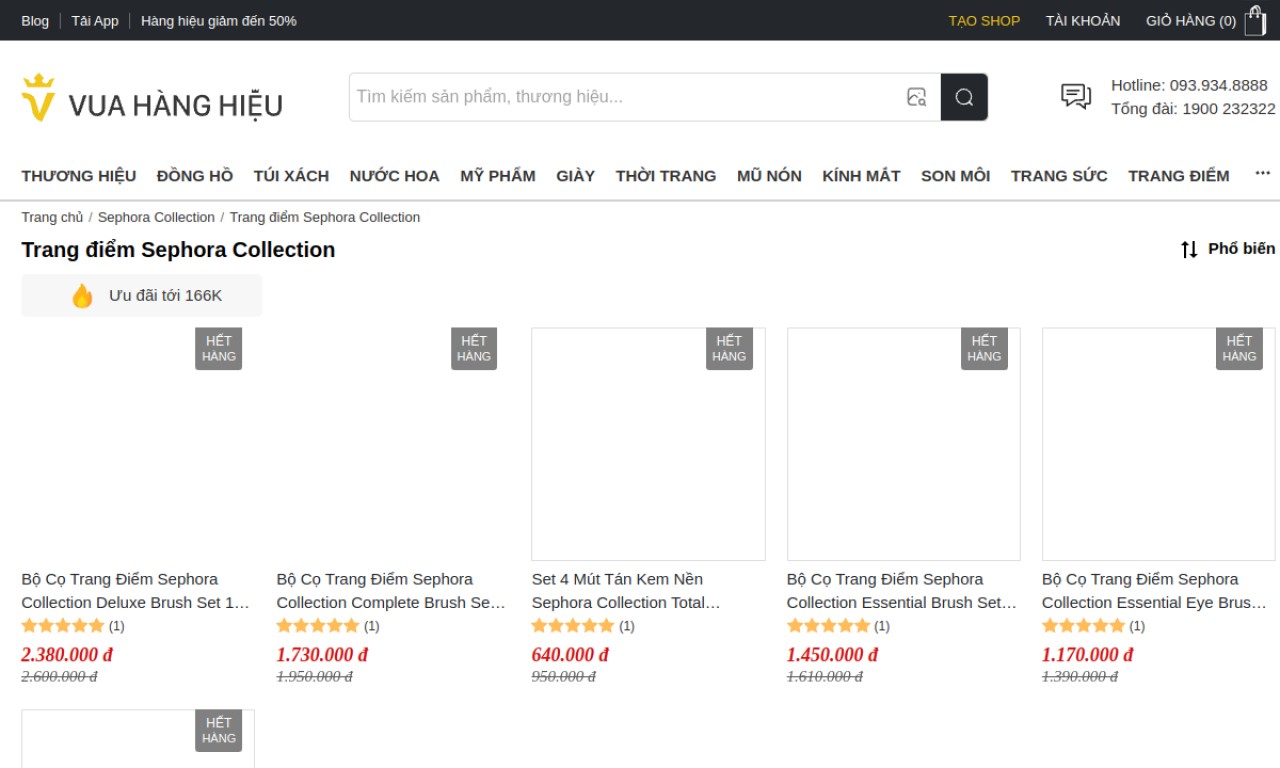Open the Phổ biến sort dropdown
Viewport: 1280px width, 768px height.
pyautogui.click(x=1241, y=248)
